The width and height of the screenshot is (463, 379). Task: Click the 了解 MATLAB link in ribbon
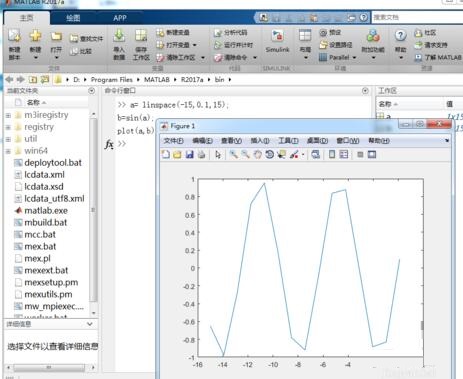(438, 57)
